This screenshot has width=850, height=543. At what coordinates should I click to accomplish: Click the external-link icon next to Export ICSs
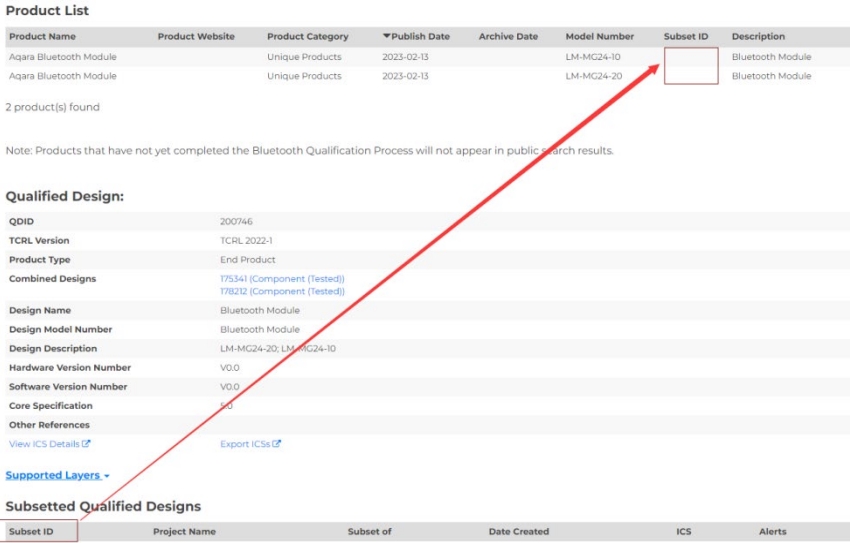277,444
